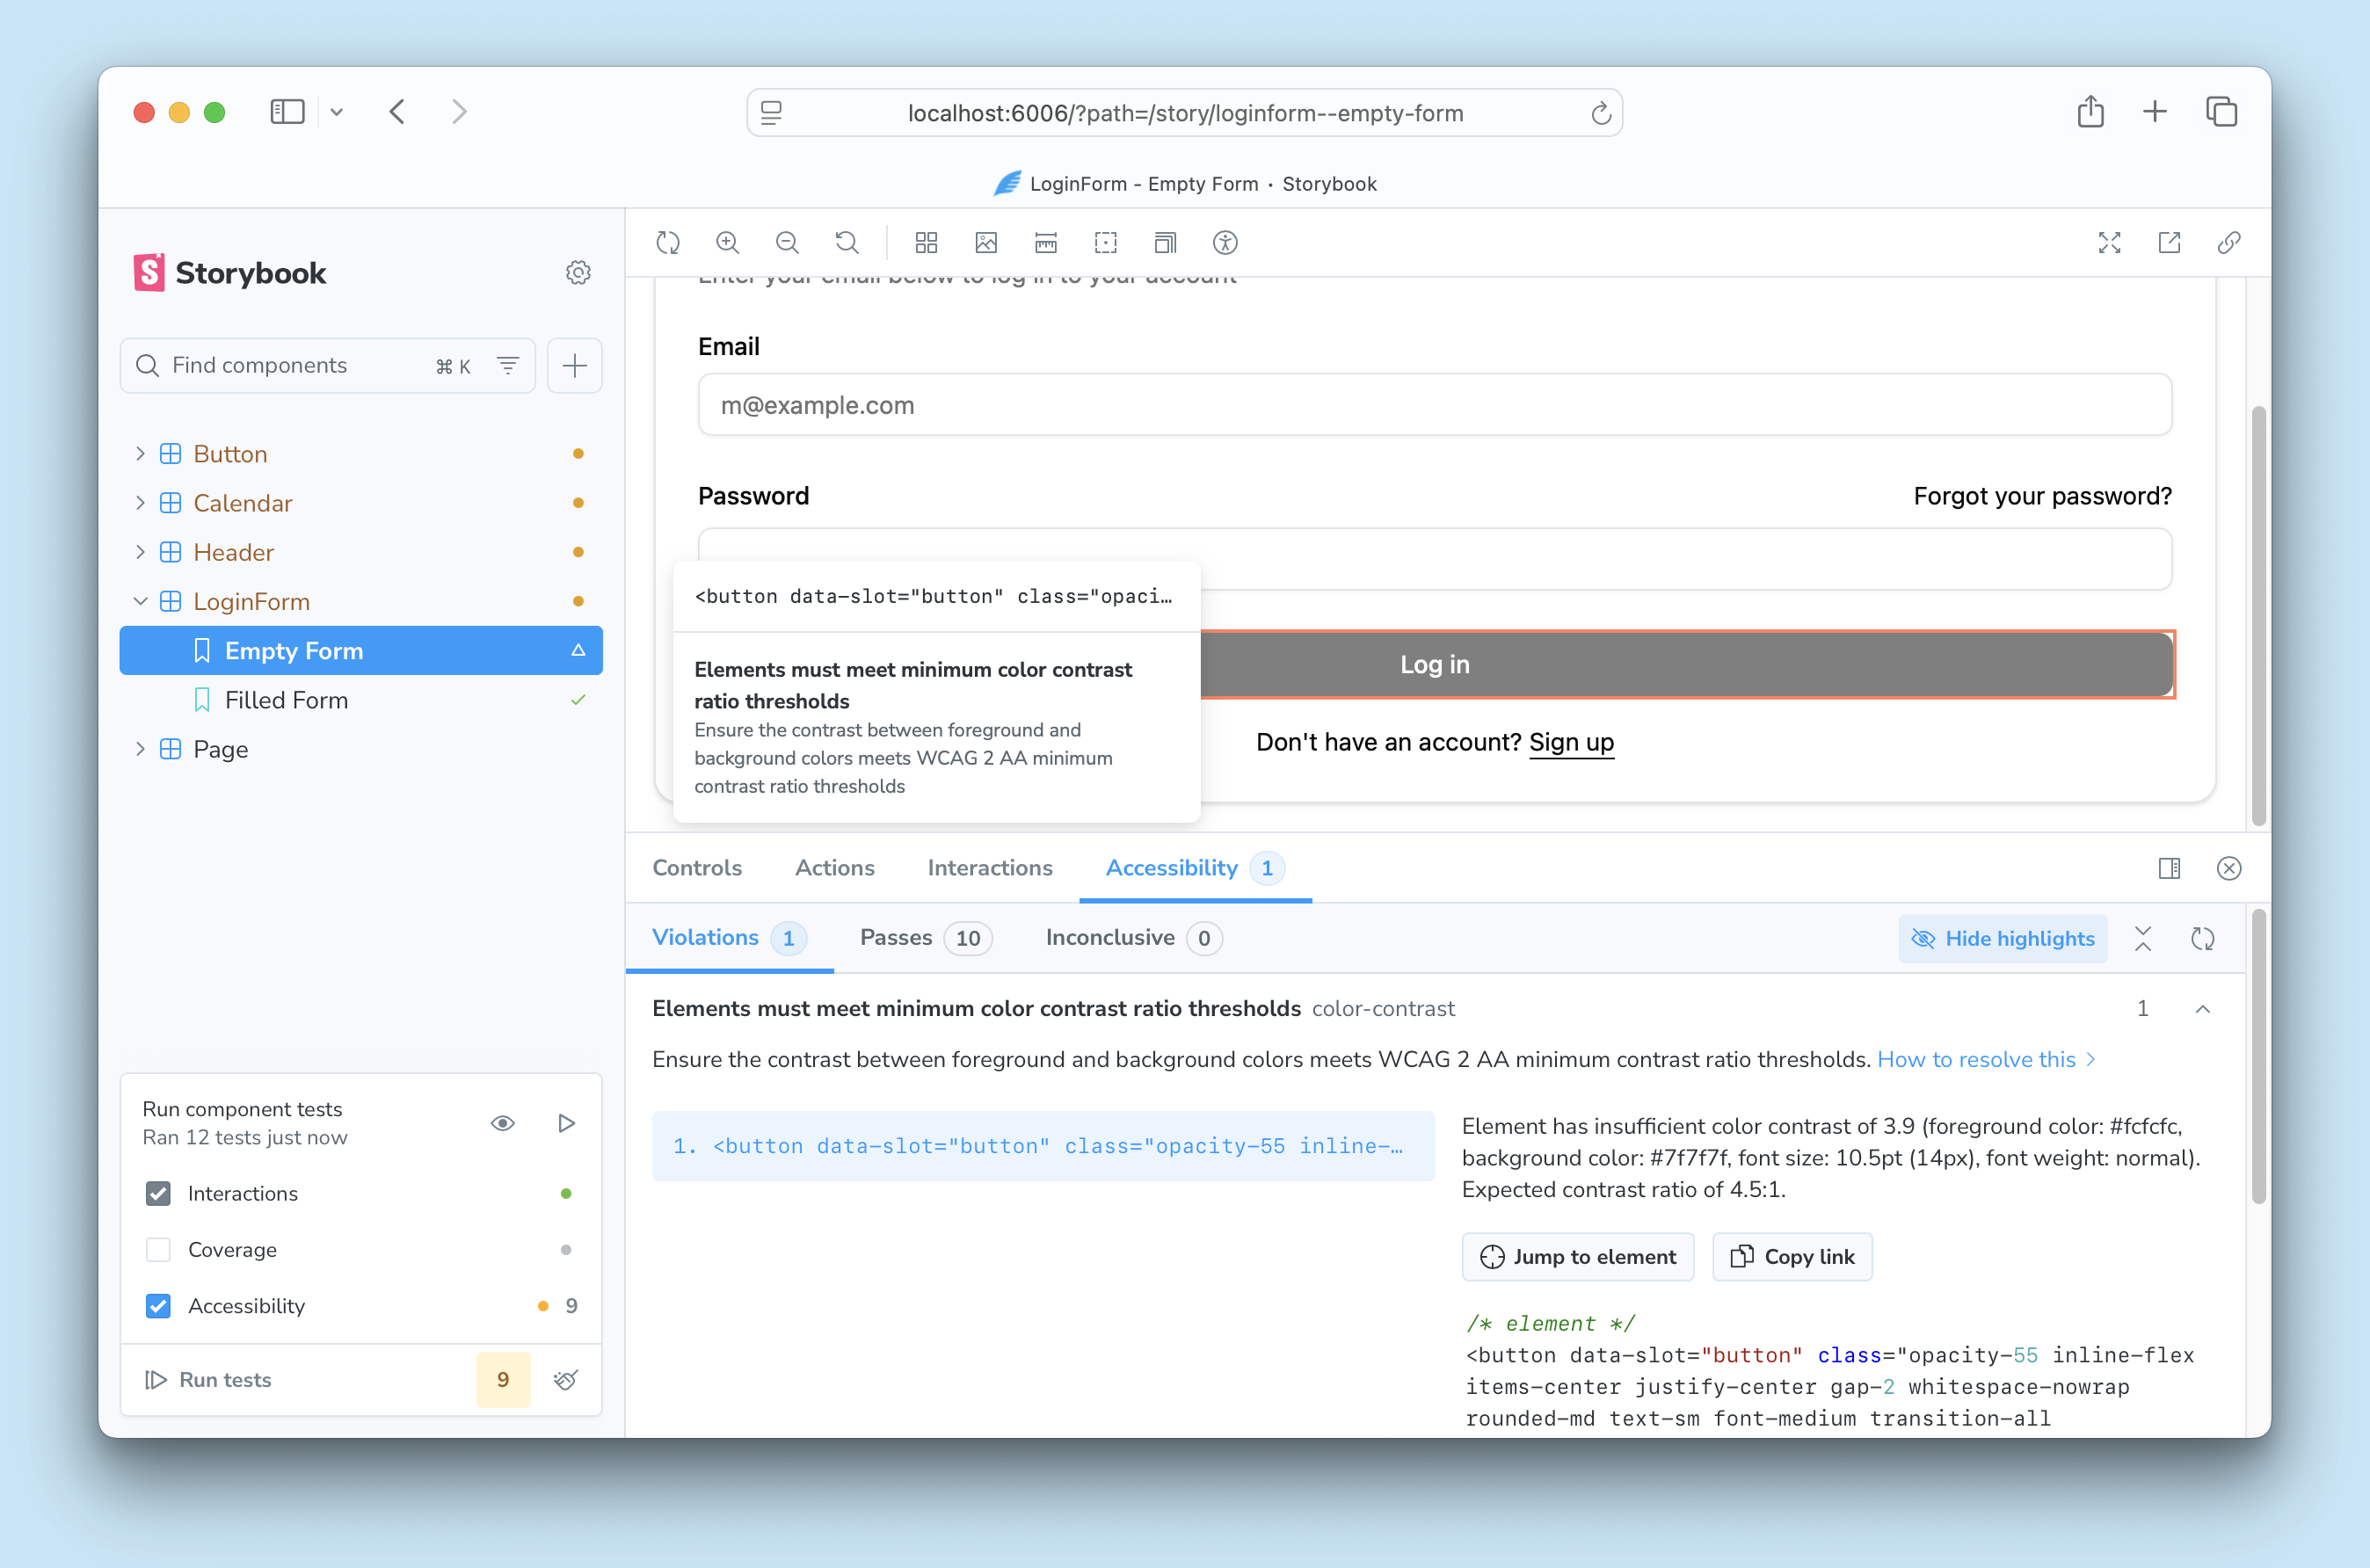
Task: Zoom in on the story canvas
Action: tap(727, 243)
